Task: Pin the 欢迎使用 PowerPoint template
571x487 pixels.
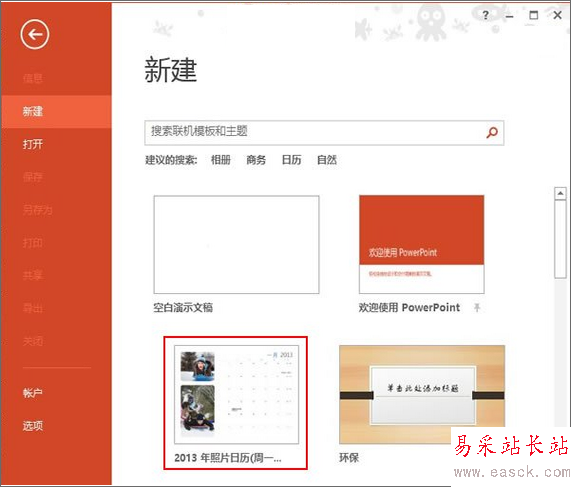Action: [477, 308]
